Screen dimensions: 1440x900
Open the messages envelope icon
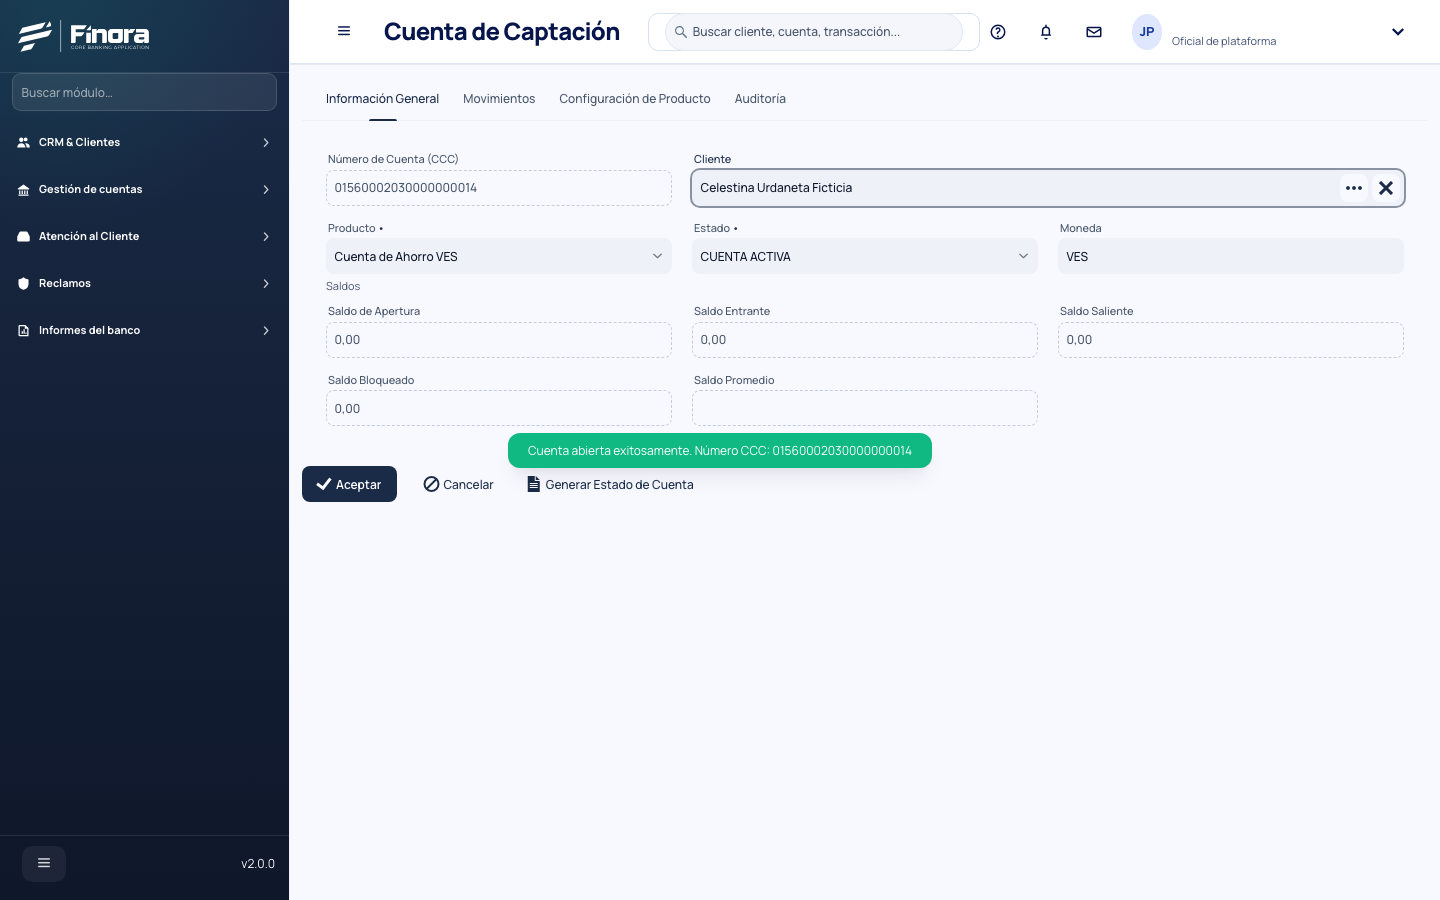click(1094, 32)
